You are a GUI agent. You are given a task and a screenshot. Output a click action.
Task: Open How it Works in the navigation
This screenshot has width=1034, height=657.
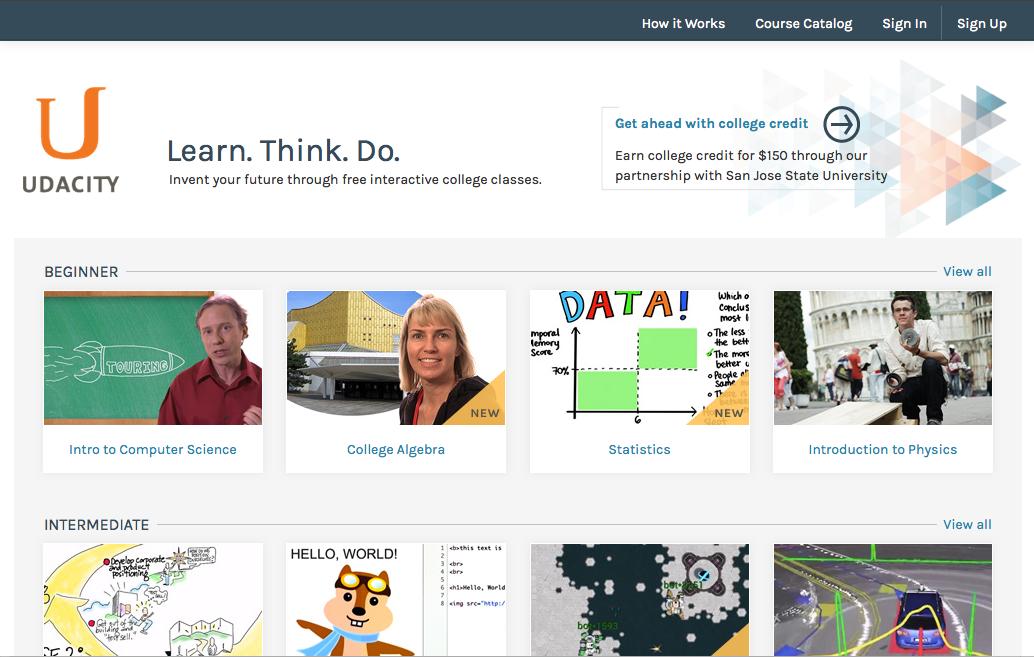(683, 23)
